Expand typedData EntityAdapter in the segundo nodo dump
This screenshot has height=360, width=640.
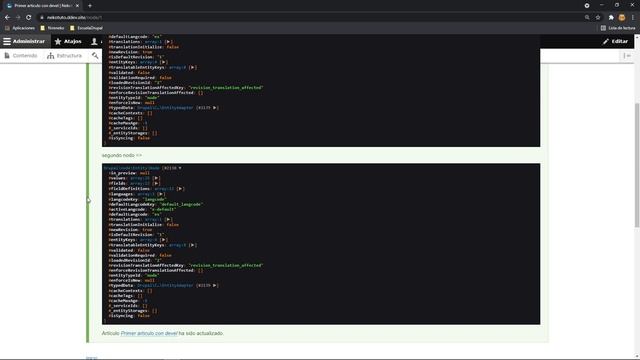(x=215, y=285)
